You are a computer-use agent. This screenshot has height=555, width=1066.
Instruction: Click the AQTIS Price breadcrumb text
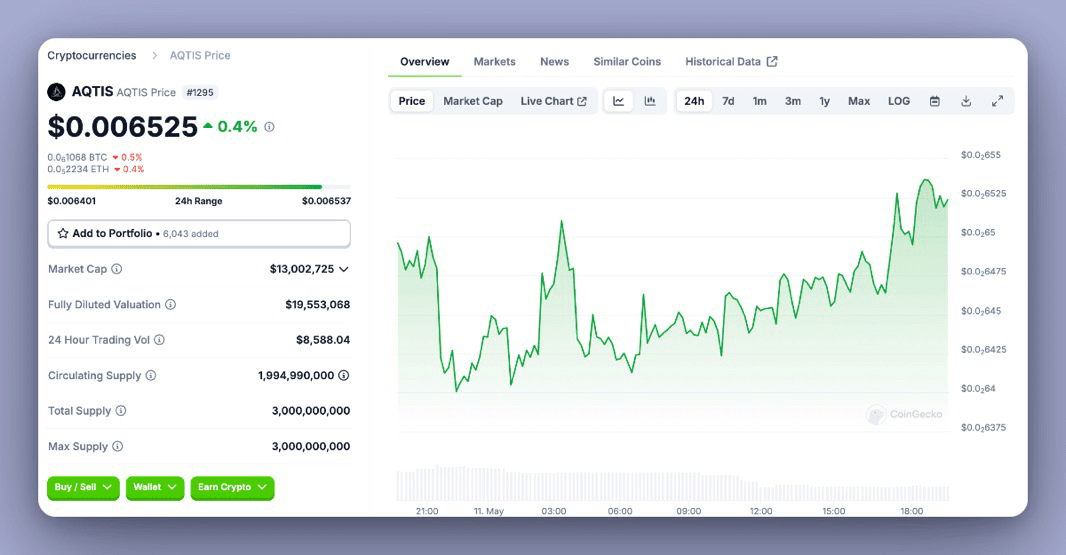tap(200, 56)
